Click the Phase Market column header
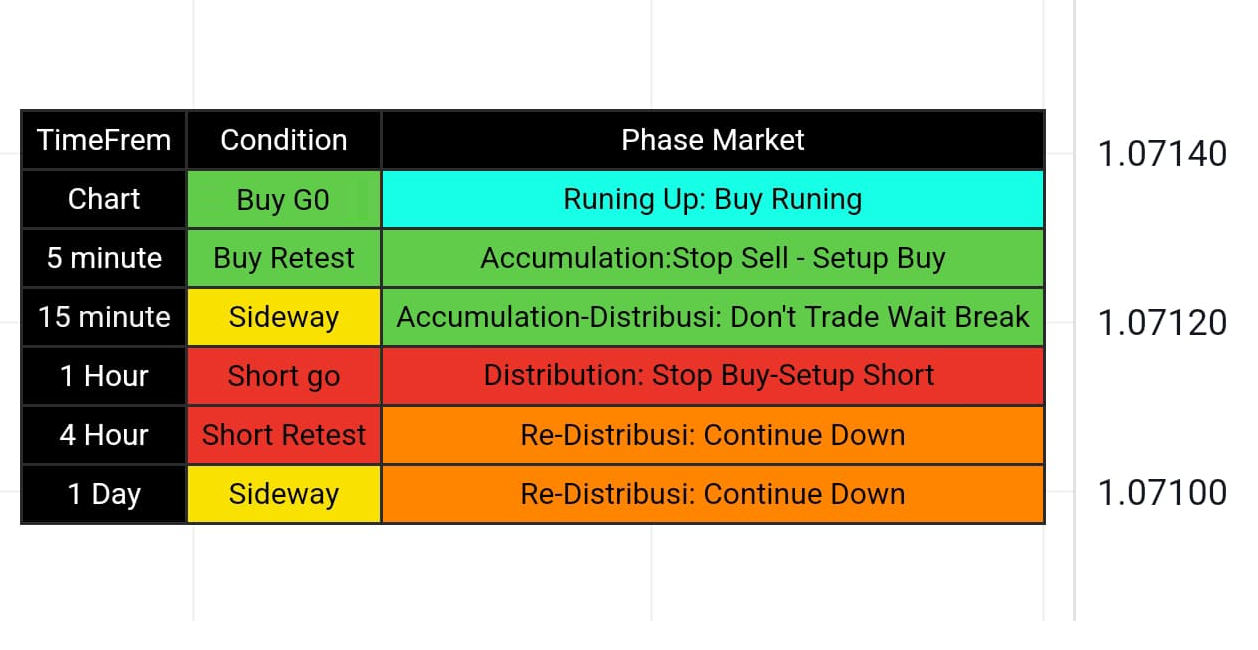The width and height of the screenshot is (1258, 650). (713, 140)
